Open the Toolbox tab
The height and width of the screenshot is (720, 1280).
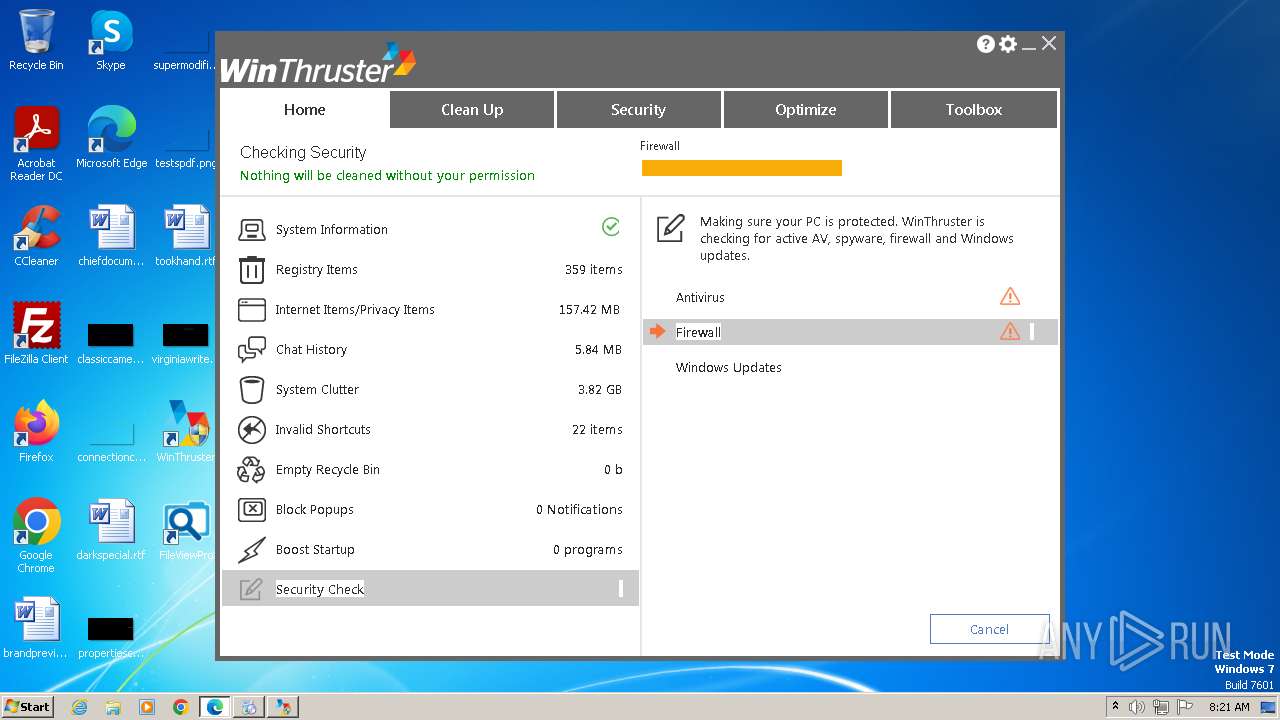tap(973, 110)
